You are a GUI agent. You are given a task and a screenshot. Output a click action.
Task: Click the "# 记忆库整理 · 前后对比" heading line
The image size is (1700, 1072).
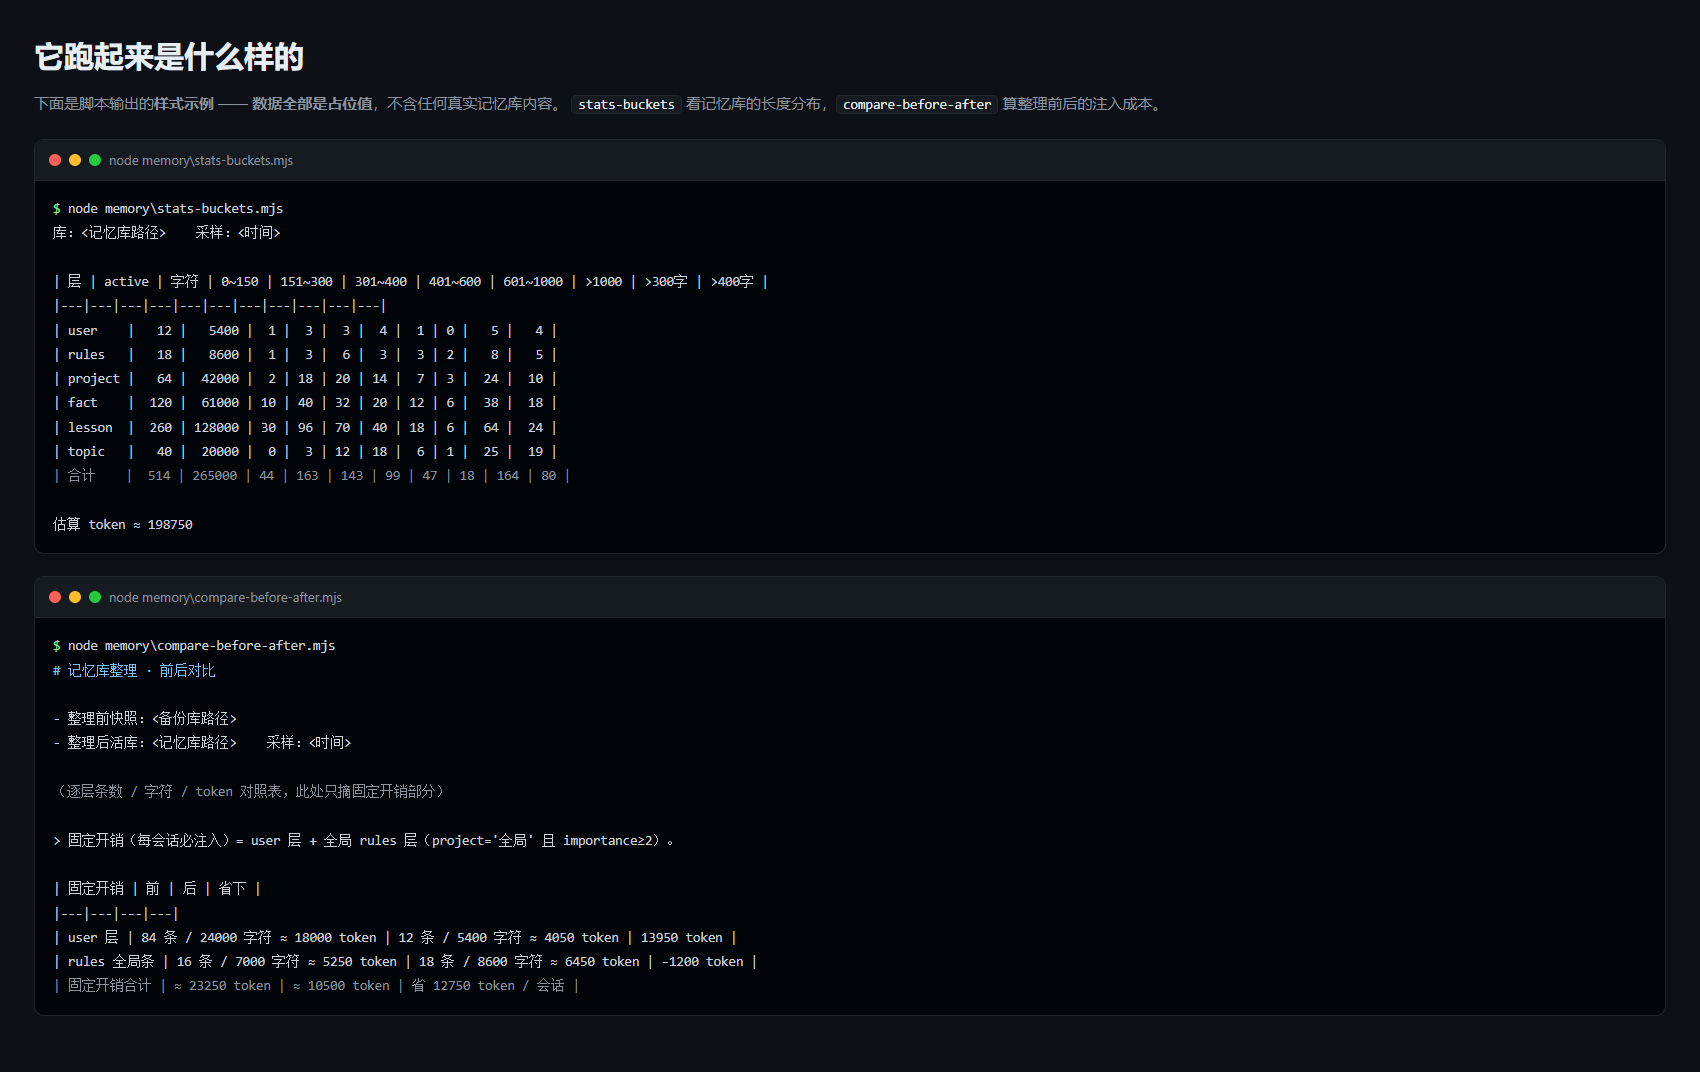[134, 670]
